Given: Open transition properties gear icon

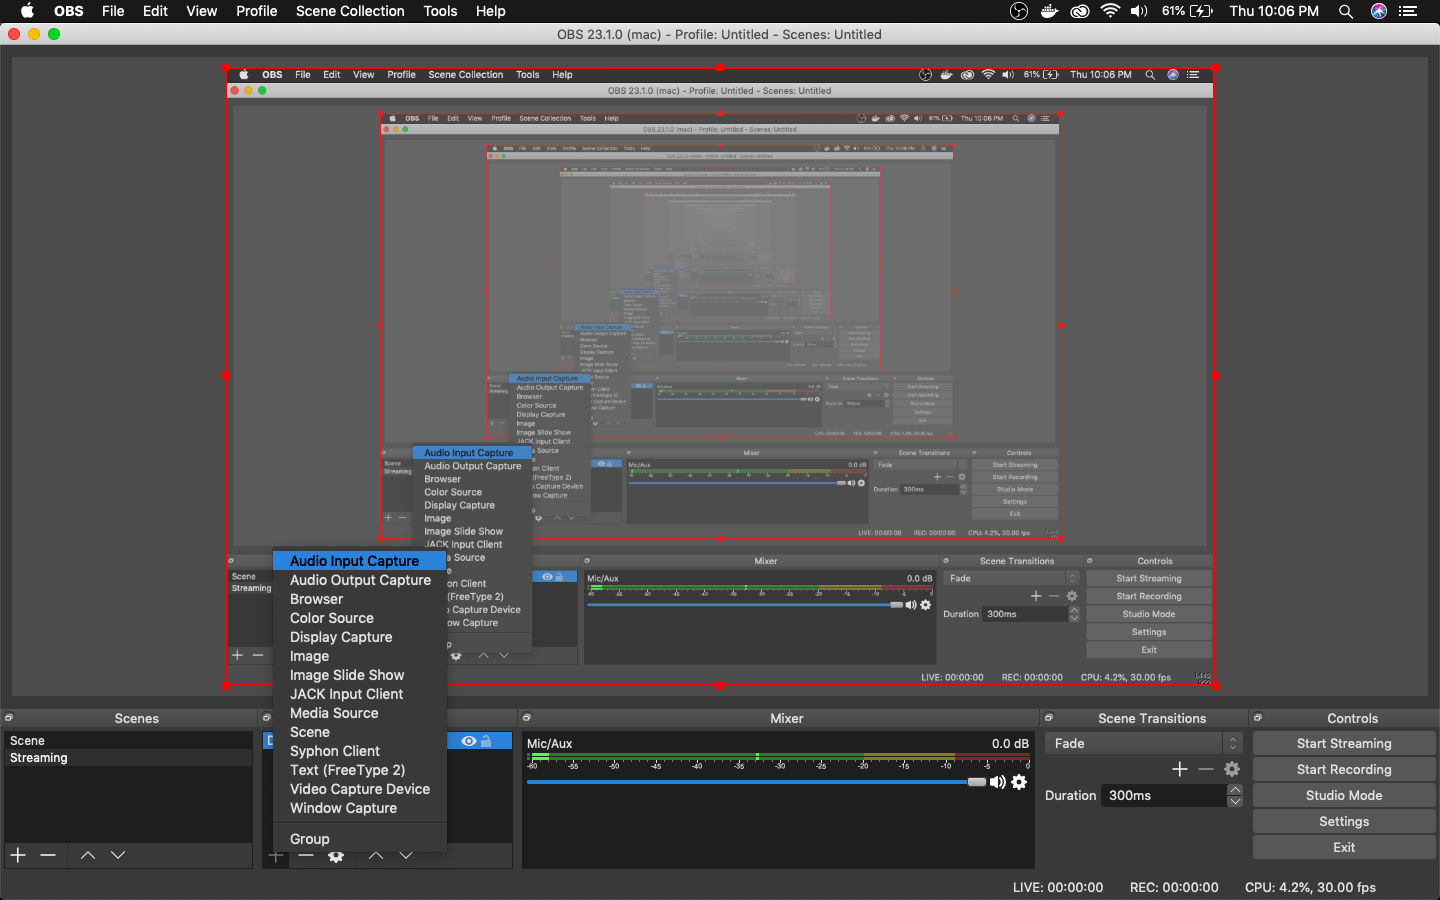Looking at the screenshot, I should (x=1232, y=769).
